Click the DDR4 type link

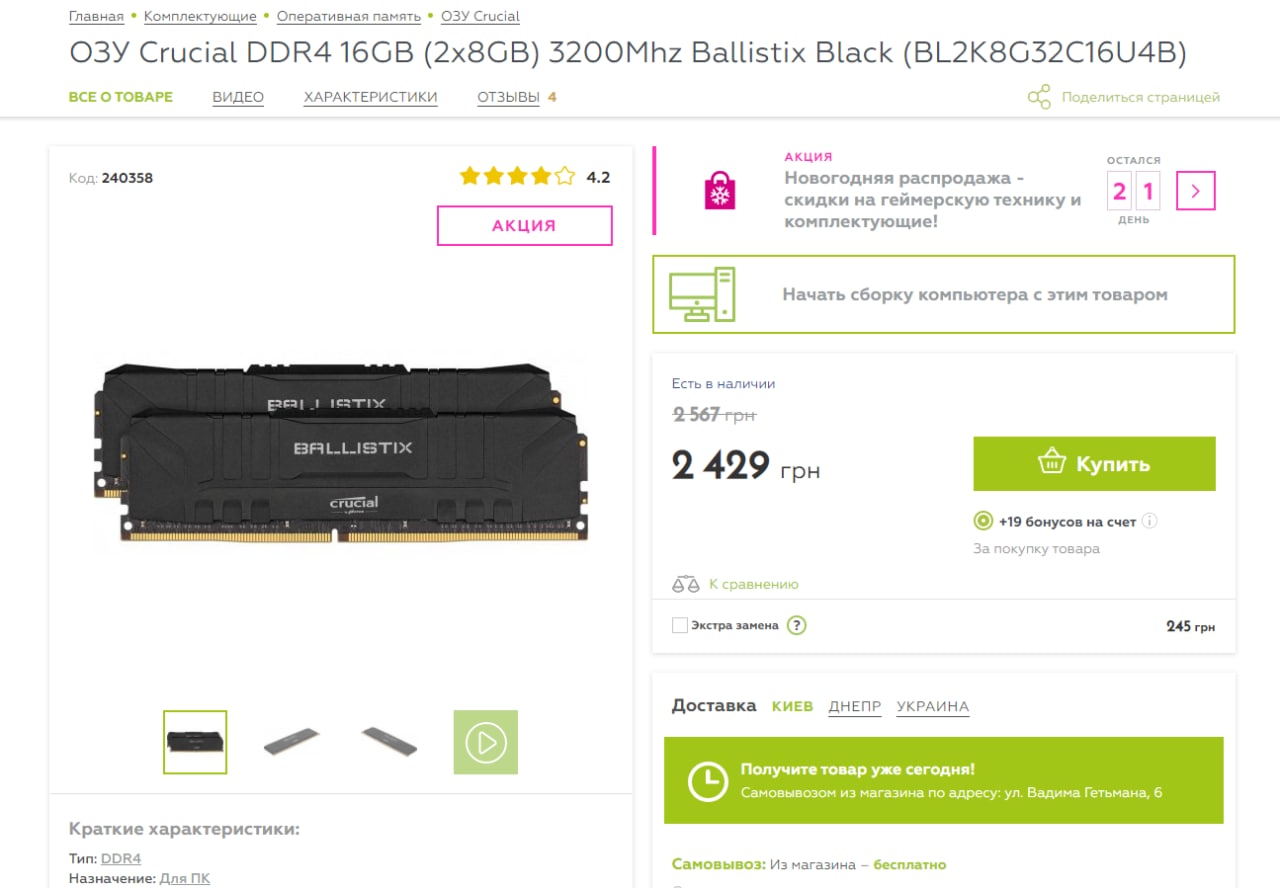pyautogui.click(x=121, y=858)
